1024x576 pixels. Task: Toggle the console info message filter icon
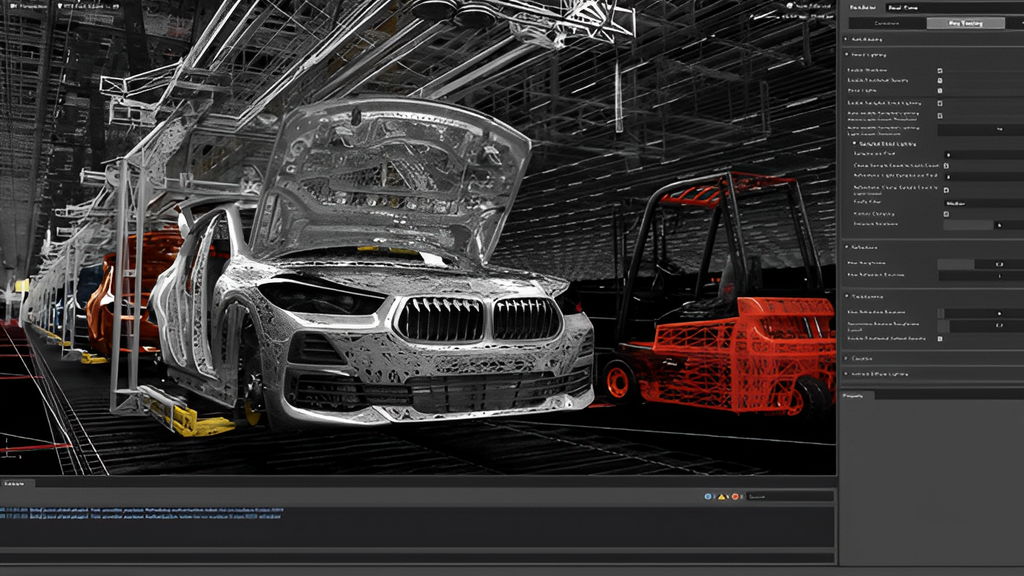[709, 497]
